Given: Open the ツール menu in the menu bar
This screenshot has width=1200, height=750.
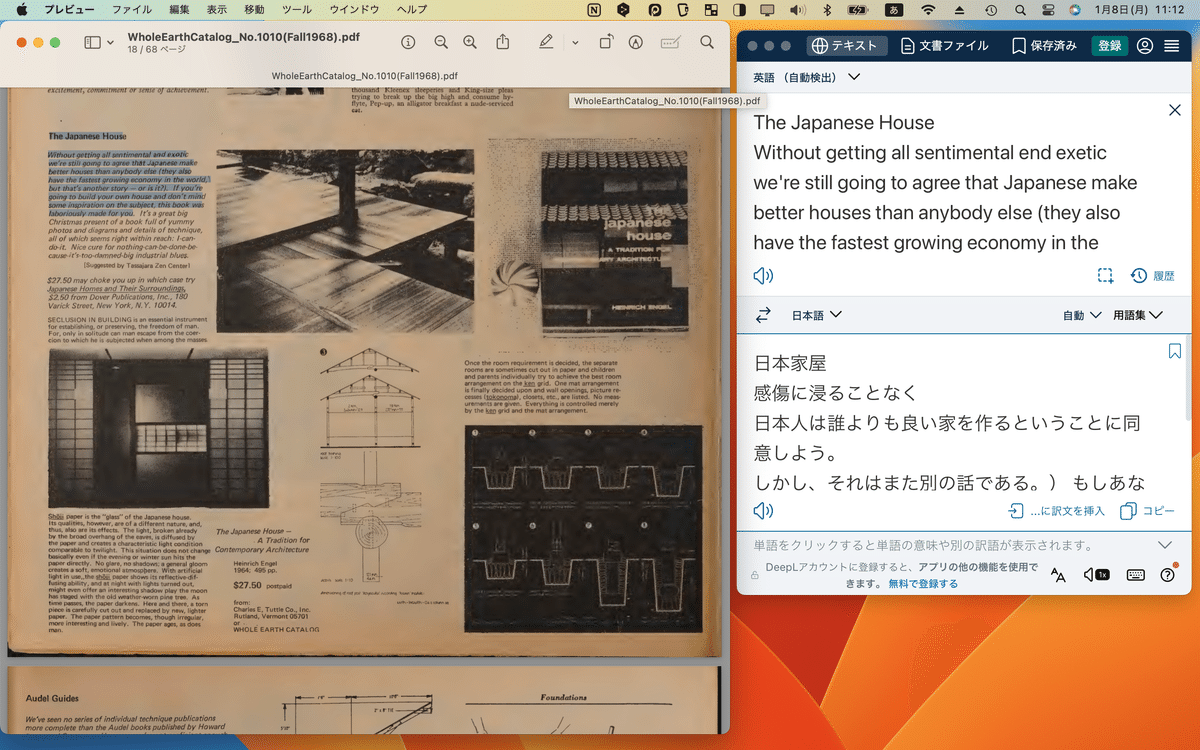Looking at the screenshot, I should pos(297,10).
